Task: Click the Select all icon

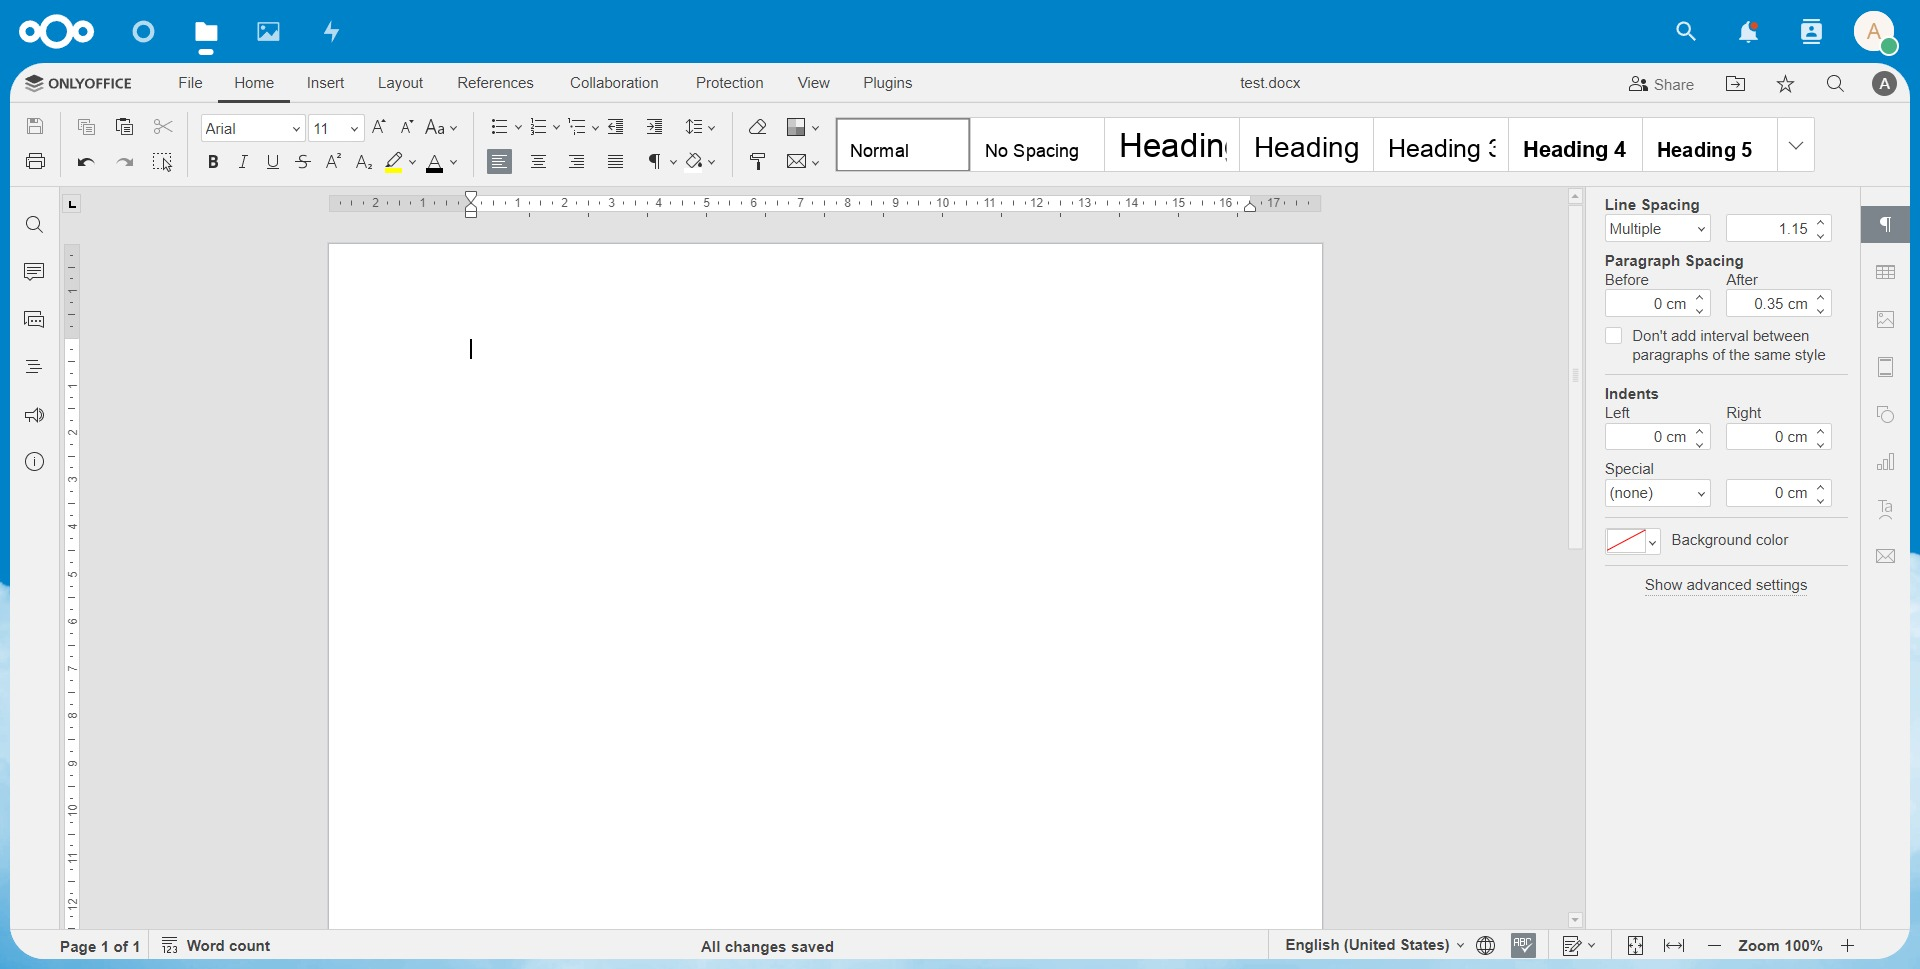Action: pyautogui.click(x=163, y=161)
